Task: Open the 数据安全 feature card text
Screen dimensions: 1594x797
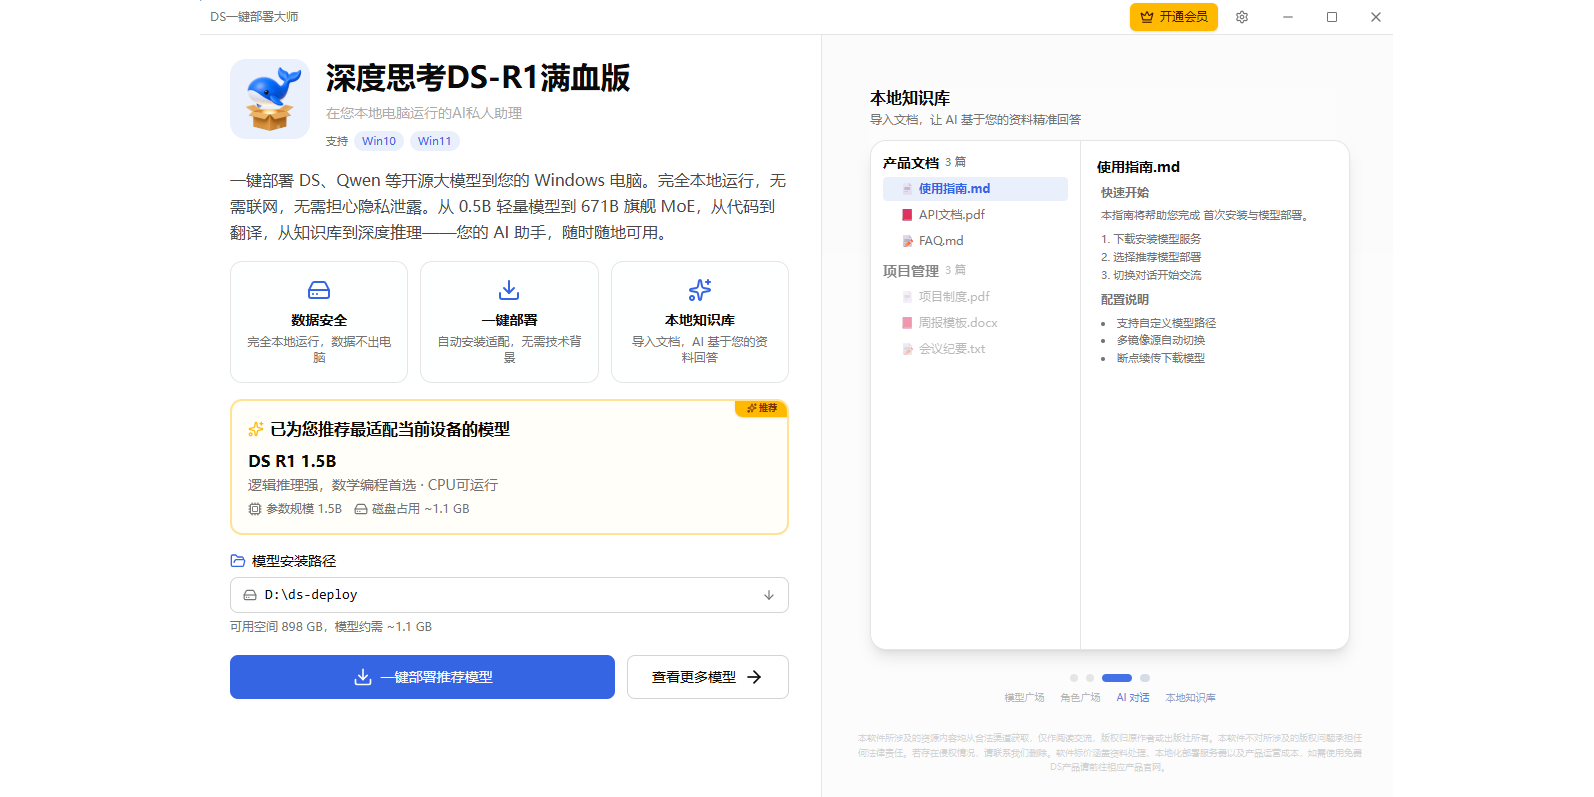Action: click(x=319, y=349)
